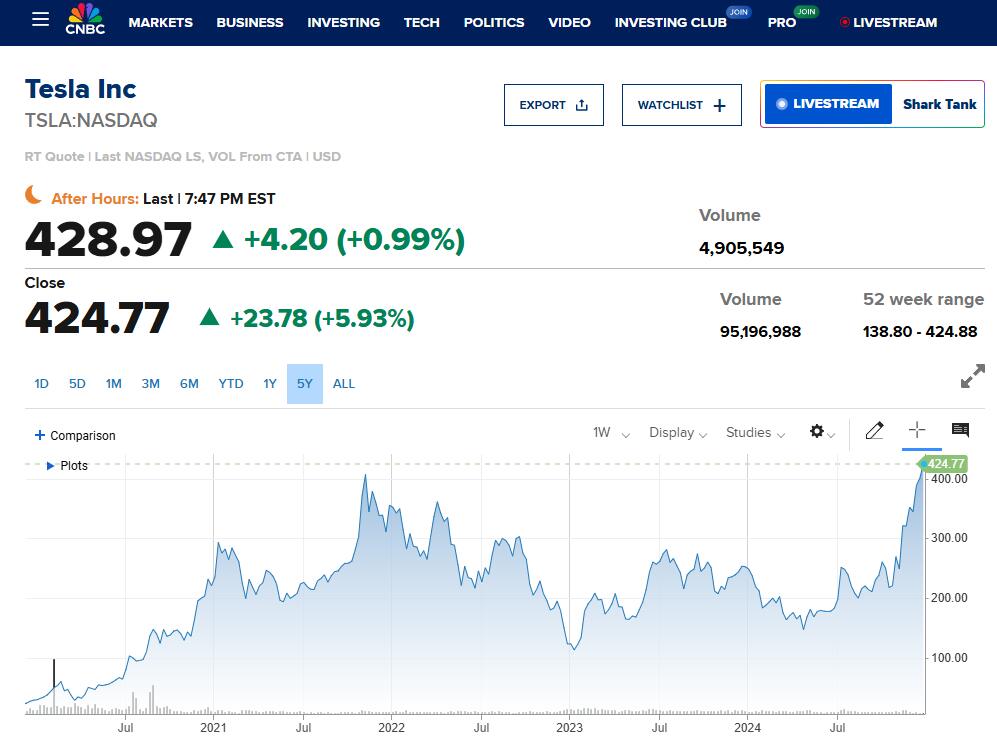The image size is (997, 755).
Task: Select the 1M chart range
Action: pos(113,384)
